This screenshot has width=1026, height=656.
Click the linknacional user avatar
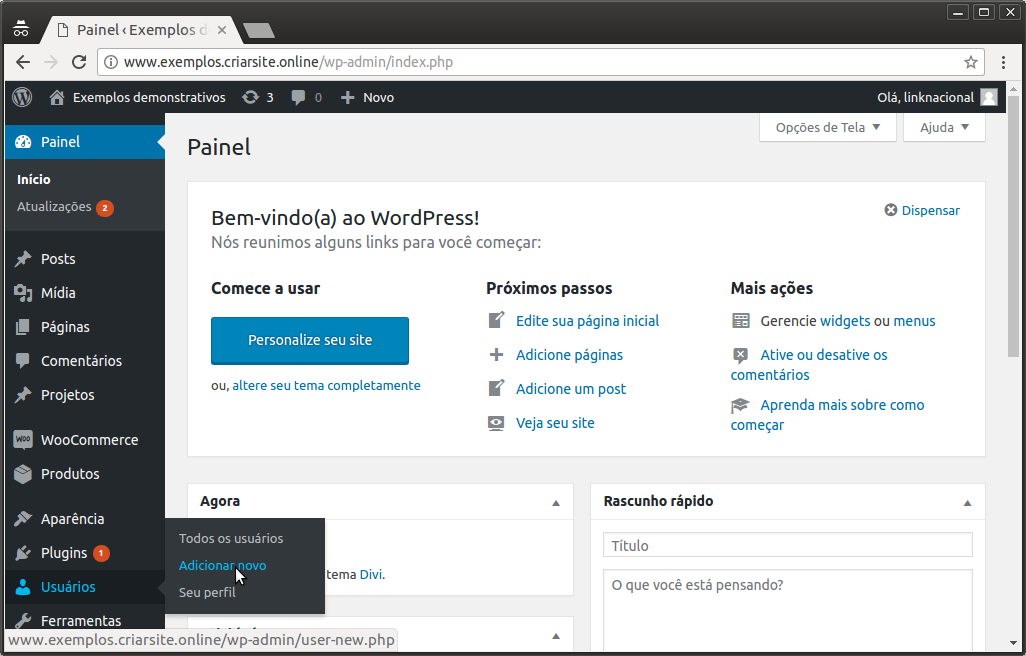pyautogui.click(x=989, y=97)
